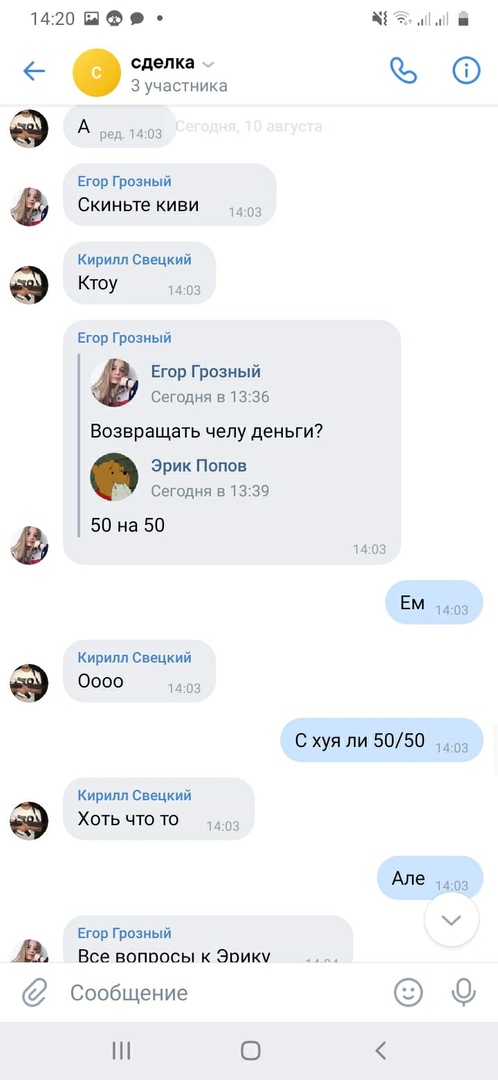Start a call with the phone icon
Screen dimensions: 498x1080
point(403,70)
